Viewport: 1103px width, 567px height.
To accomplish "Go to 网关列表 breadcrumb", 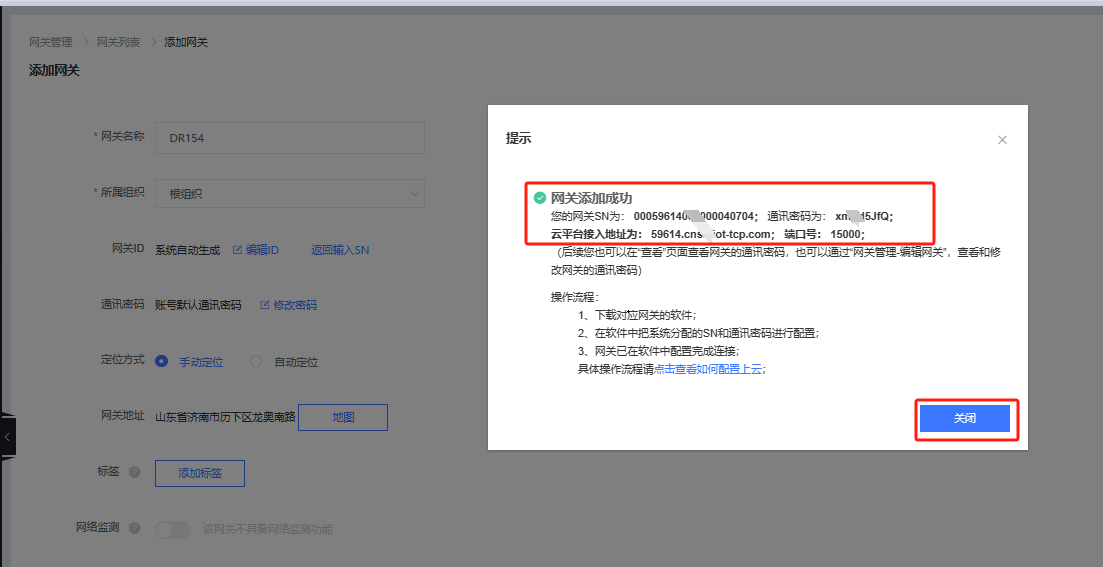I will [x=118, y=42].
